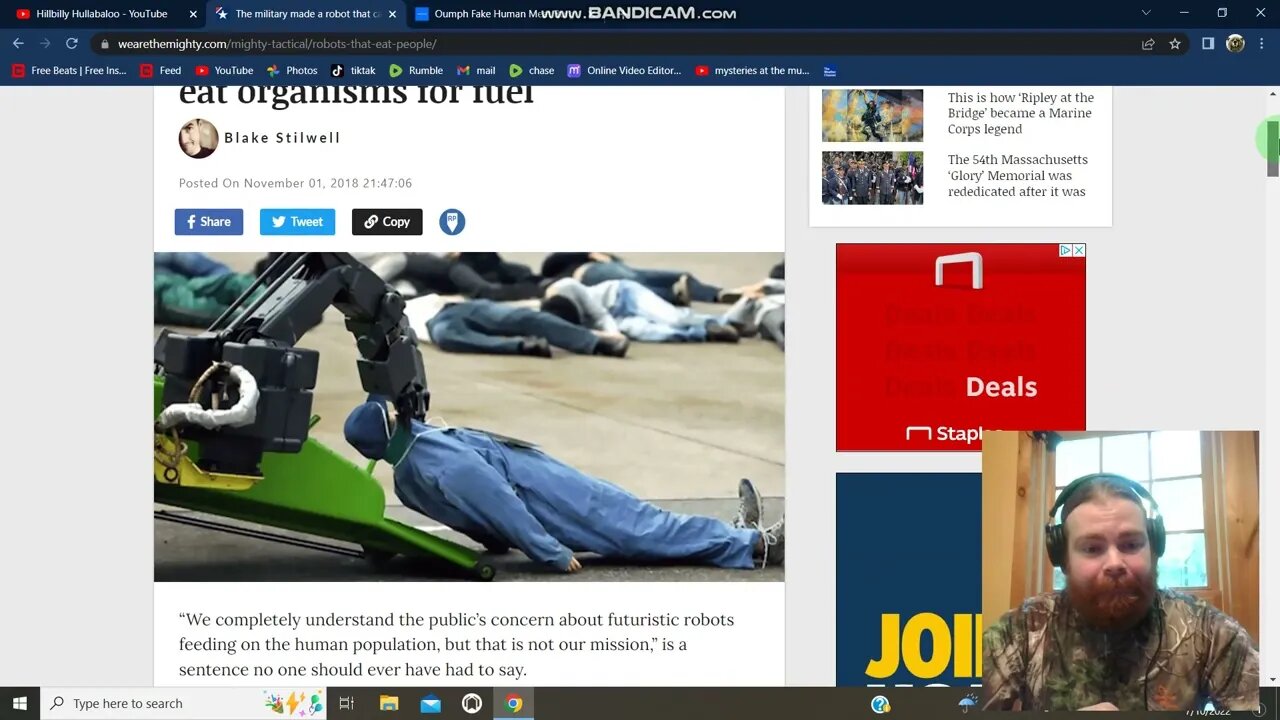Viewport: 1280px width, 720px height.
Task: Close the military robot article tab
Action: [392, 14]
